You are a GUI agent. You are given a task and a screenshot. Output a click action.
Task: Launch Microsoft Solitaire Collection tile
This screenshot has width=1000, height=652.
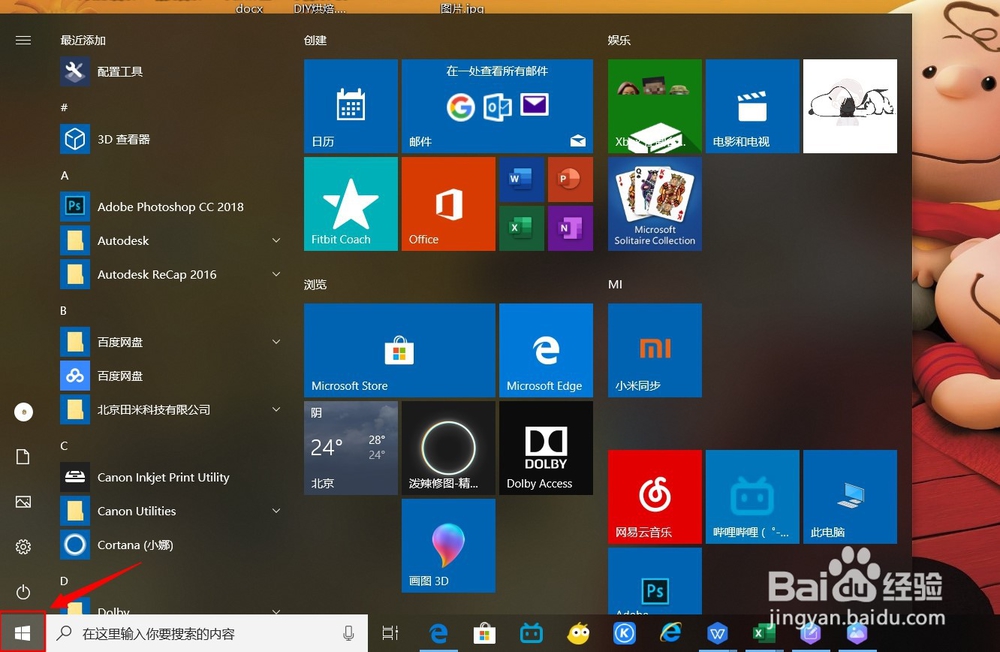point(654,204)
